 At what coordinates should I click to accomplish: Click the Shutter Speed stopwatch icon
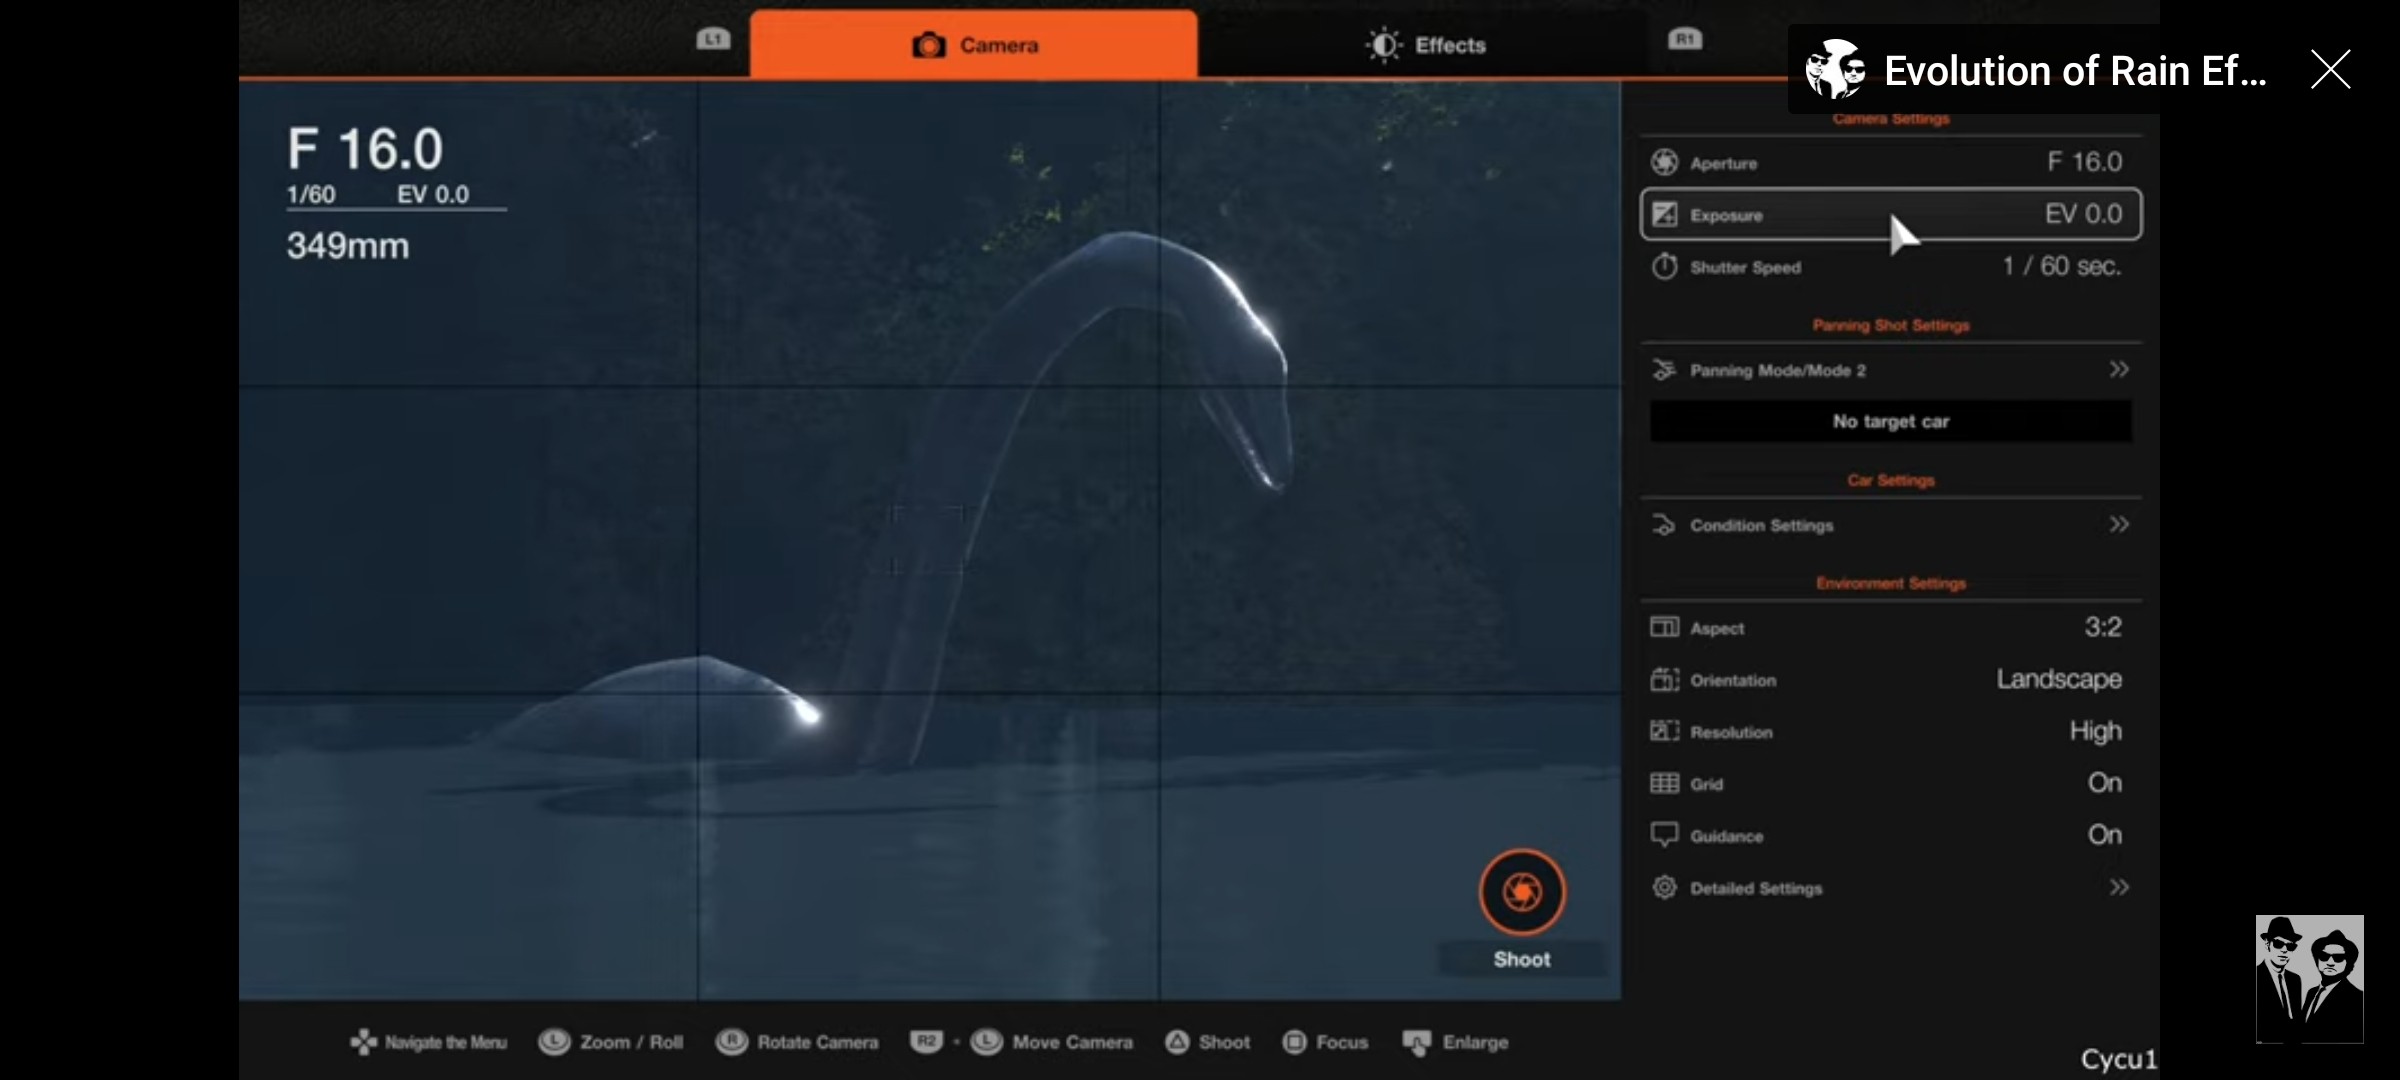click(1664, 266)
